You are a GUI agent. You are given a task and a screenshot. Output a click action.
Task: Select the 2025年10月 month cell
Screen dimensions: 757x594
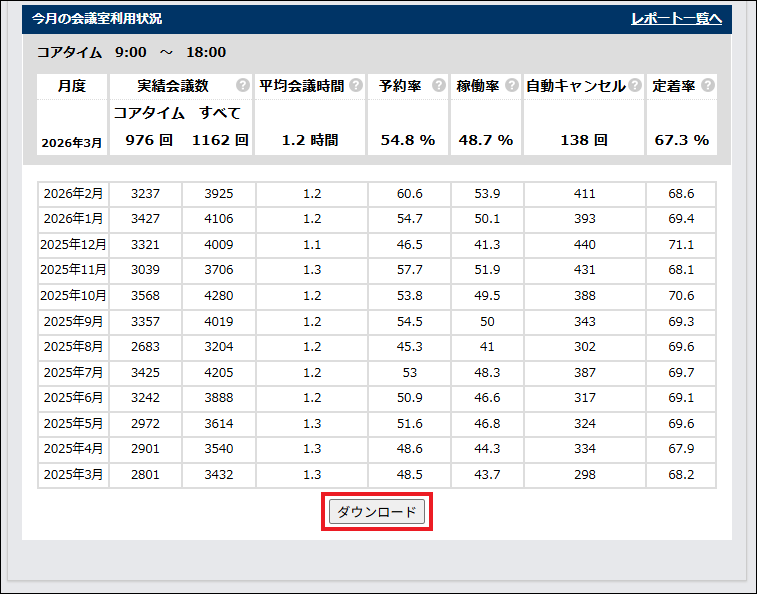pyautogui.click(x=74, y=296)
